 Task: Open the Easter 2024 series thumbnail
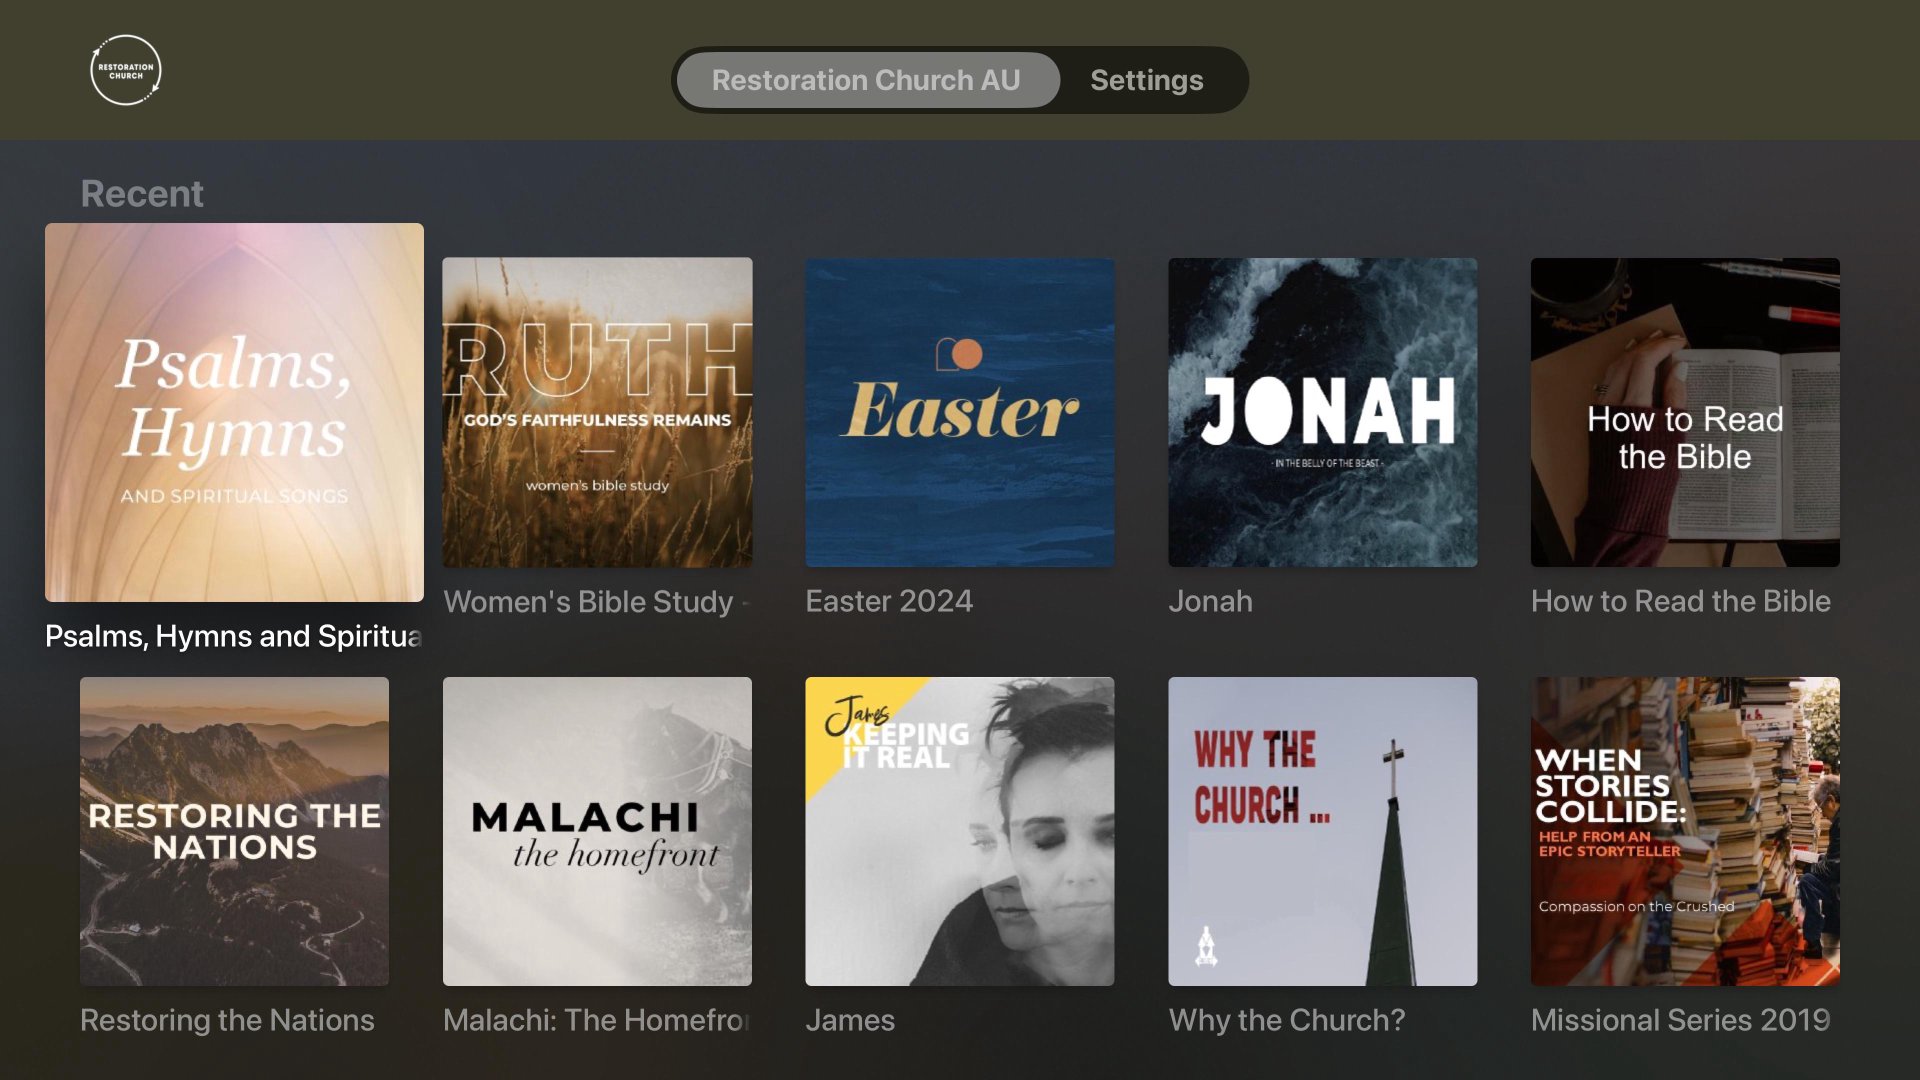pyautogui.click(x=960, y=412)
